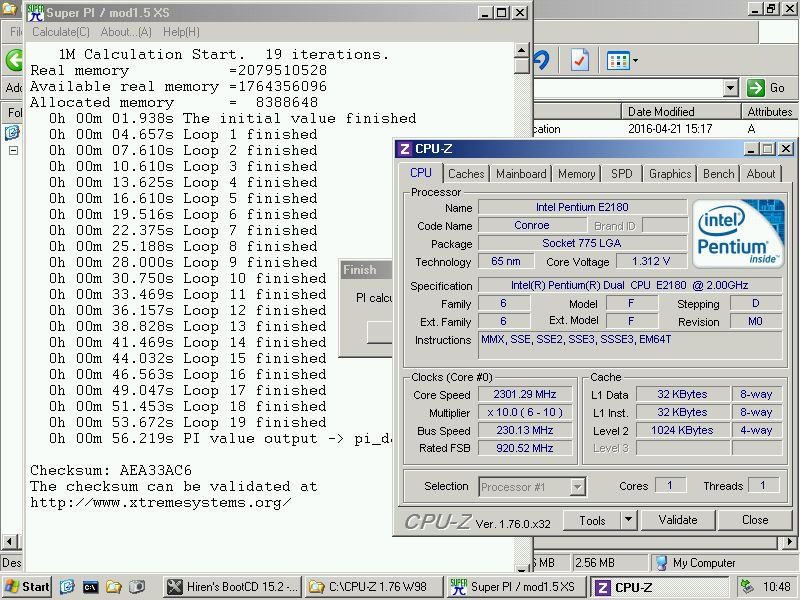Click the Super PI scrollbar up arrow
Screen dimensions: 800x600
(521, 50)
